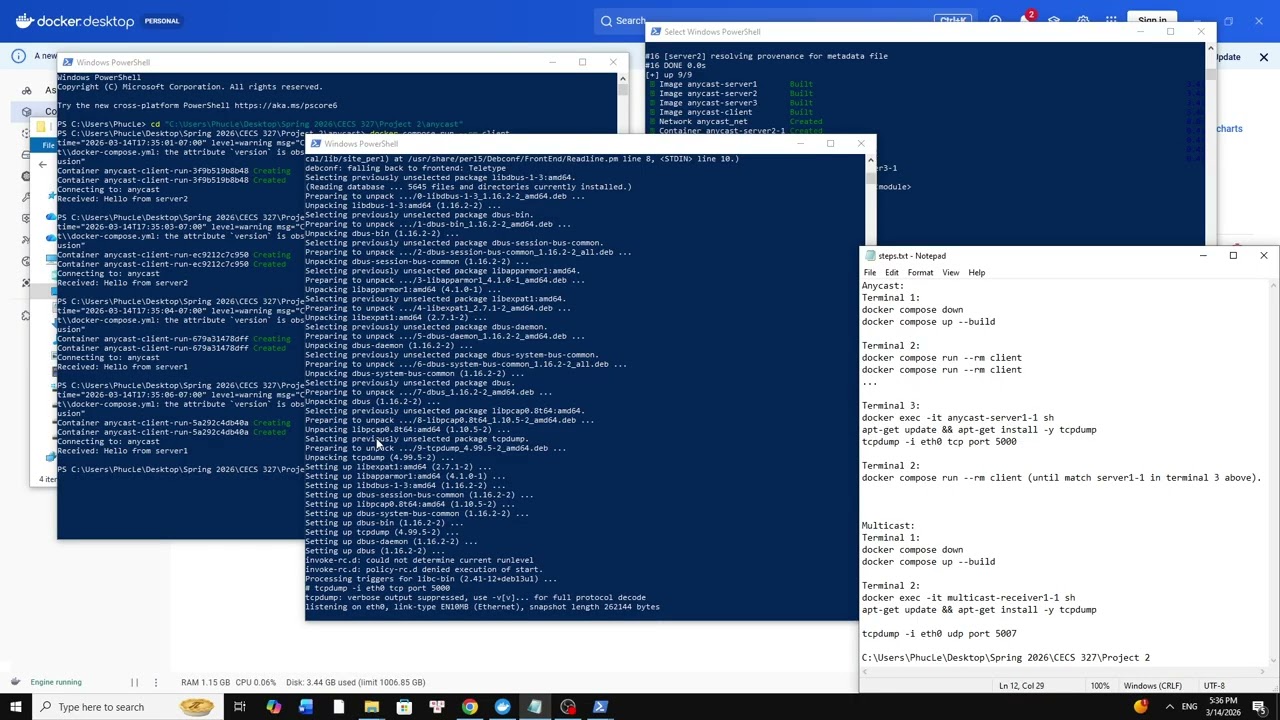Pause Docker engine in status bar

point(134,682)
